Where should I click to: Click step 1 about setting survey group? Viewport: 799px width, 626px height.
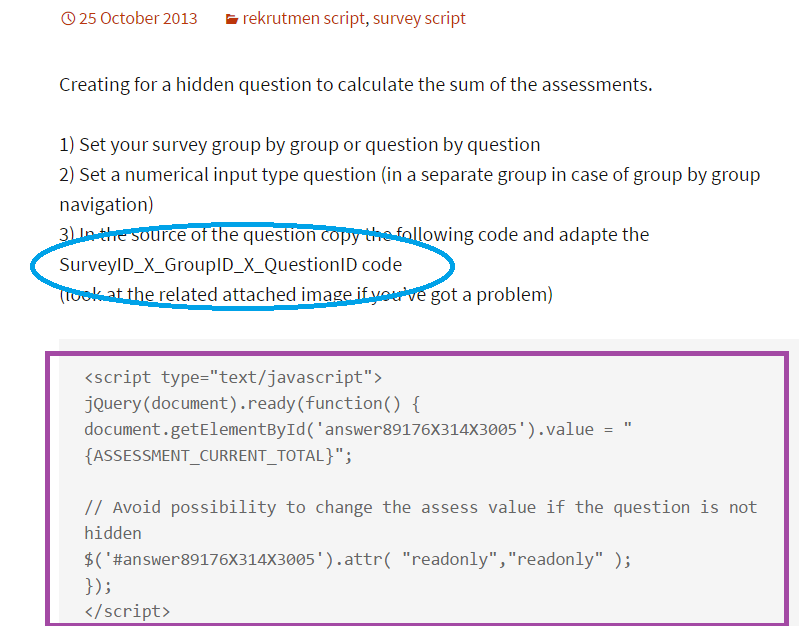pyautogui.click(x=299, y=144)
